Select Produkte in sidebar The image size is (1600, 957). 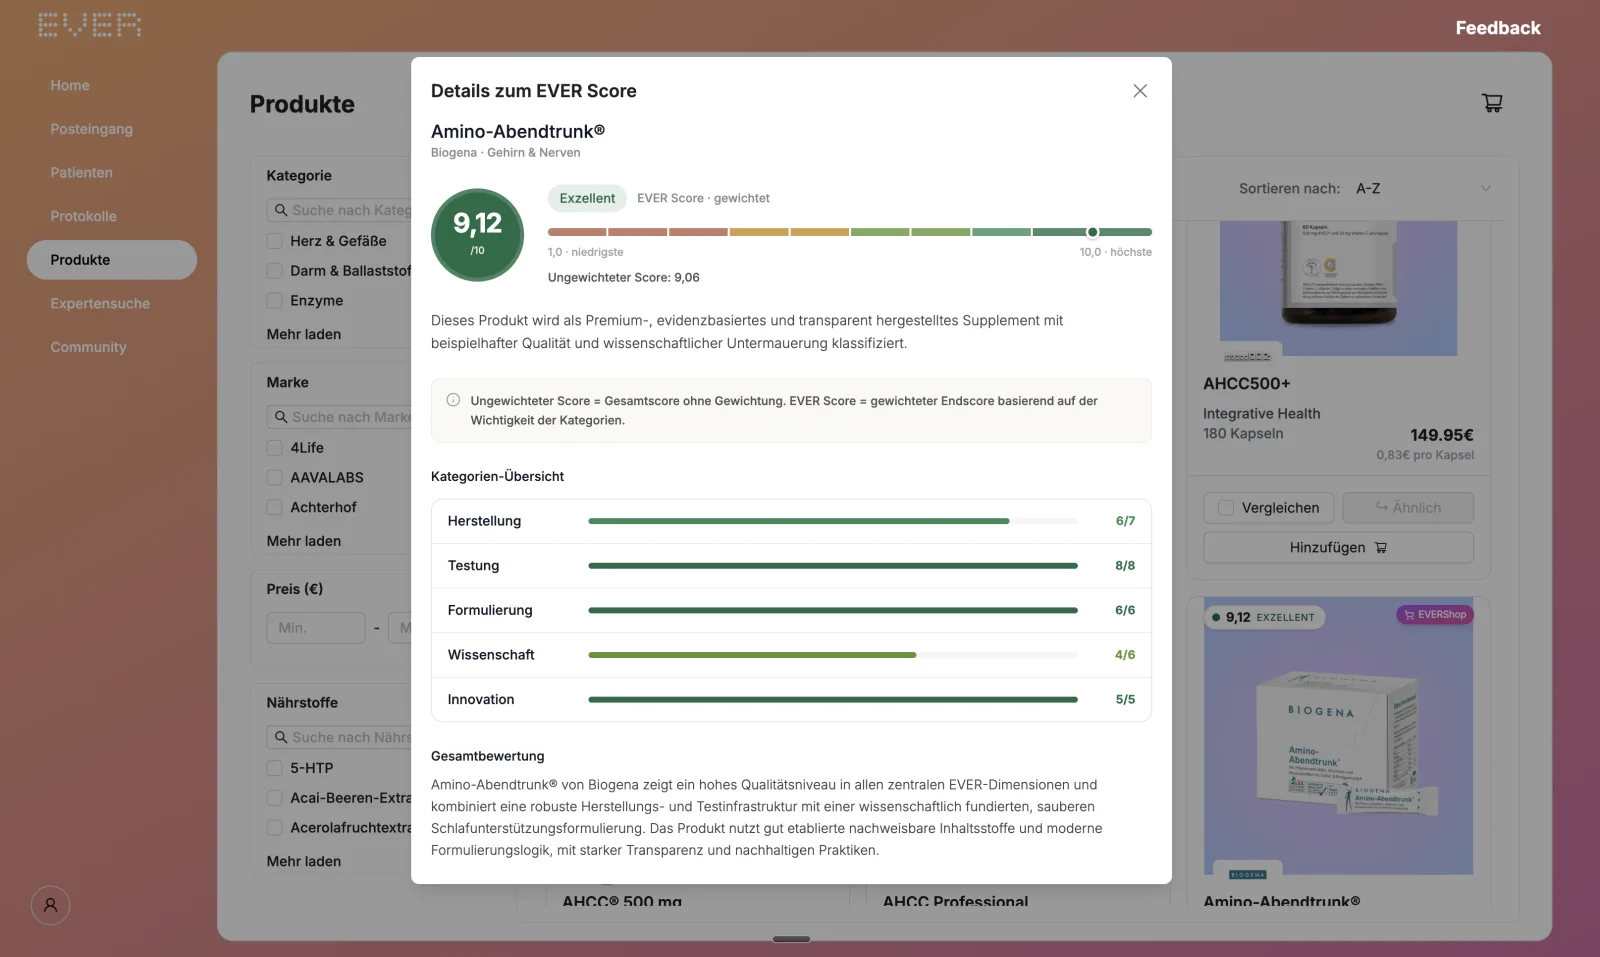[112, 260]
